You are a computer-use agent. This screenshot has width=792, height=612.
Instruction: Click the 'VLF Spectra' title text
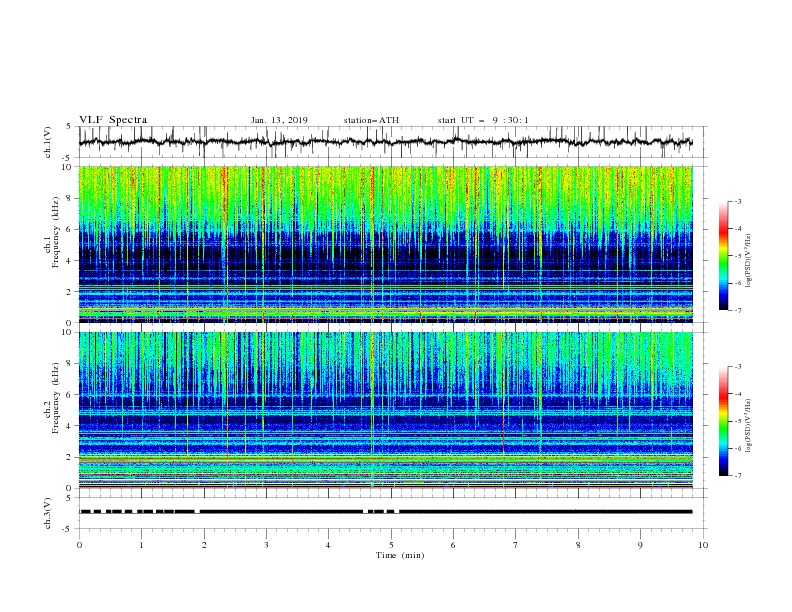point(113,120)
